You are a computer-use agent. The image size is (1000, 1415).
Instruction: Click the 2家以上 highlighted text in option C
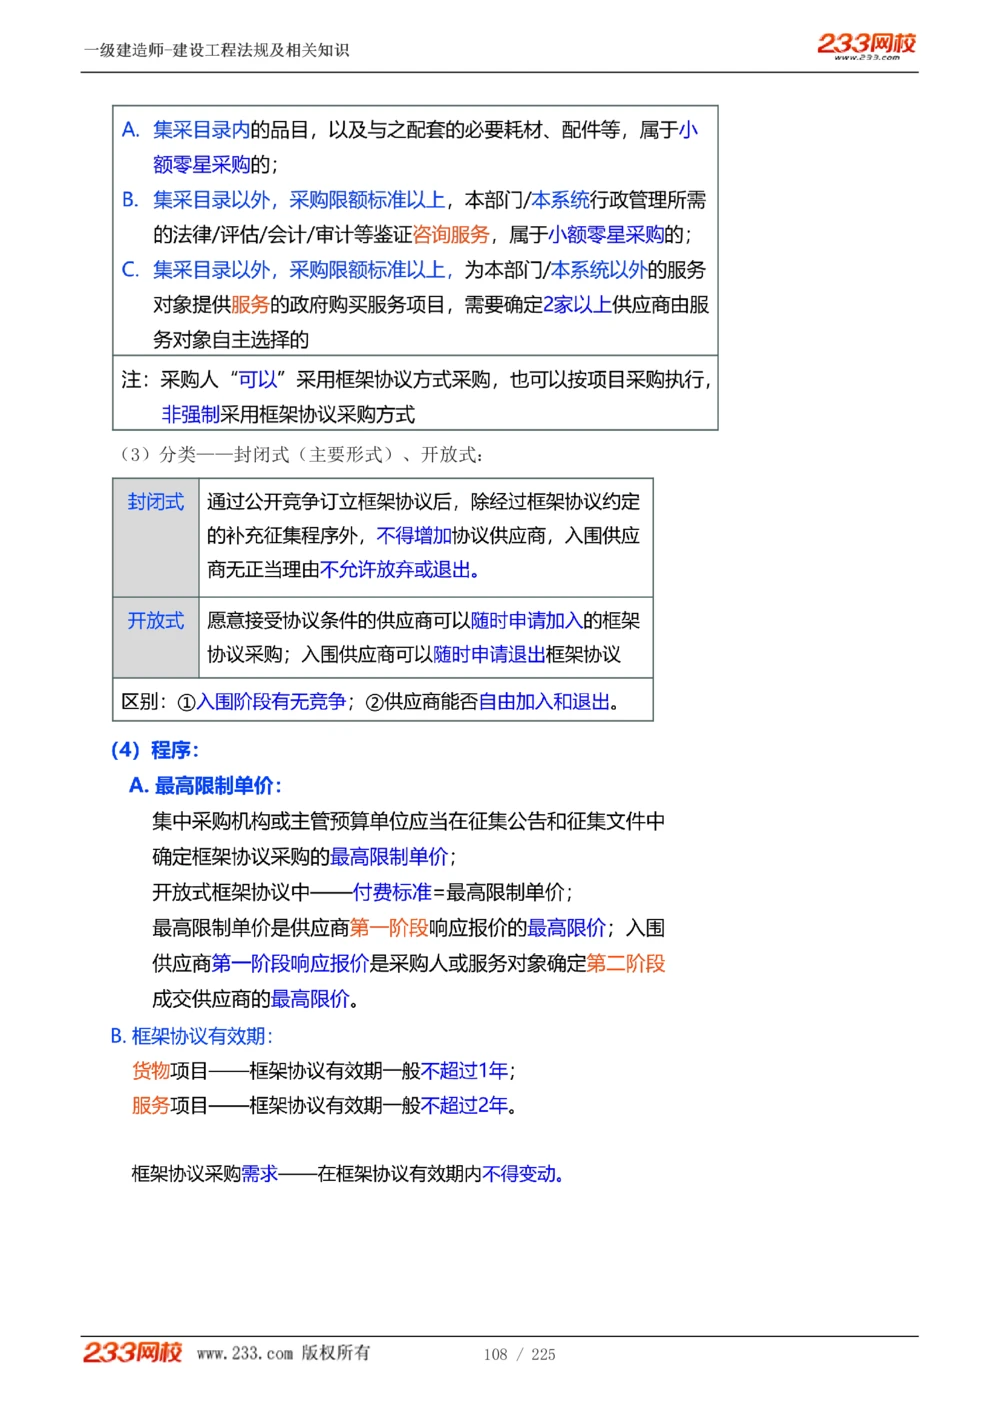pos(579,305)
